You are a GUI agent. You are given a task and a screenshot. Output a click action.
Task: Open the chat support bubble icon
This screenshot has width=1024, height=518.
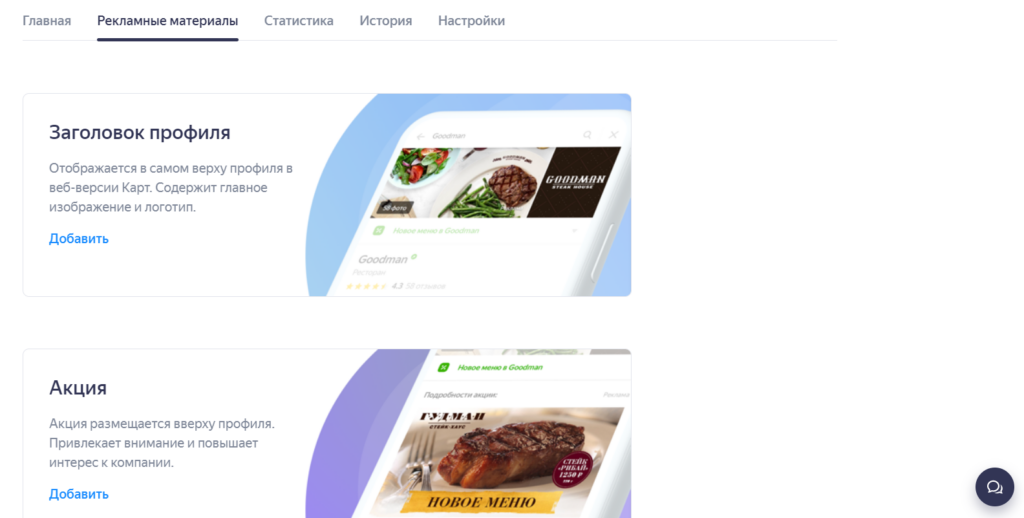(x=995, y=487)
